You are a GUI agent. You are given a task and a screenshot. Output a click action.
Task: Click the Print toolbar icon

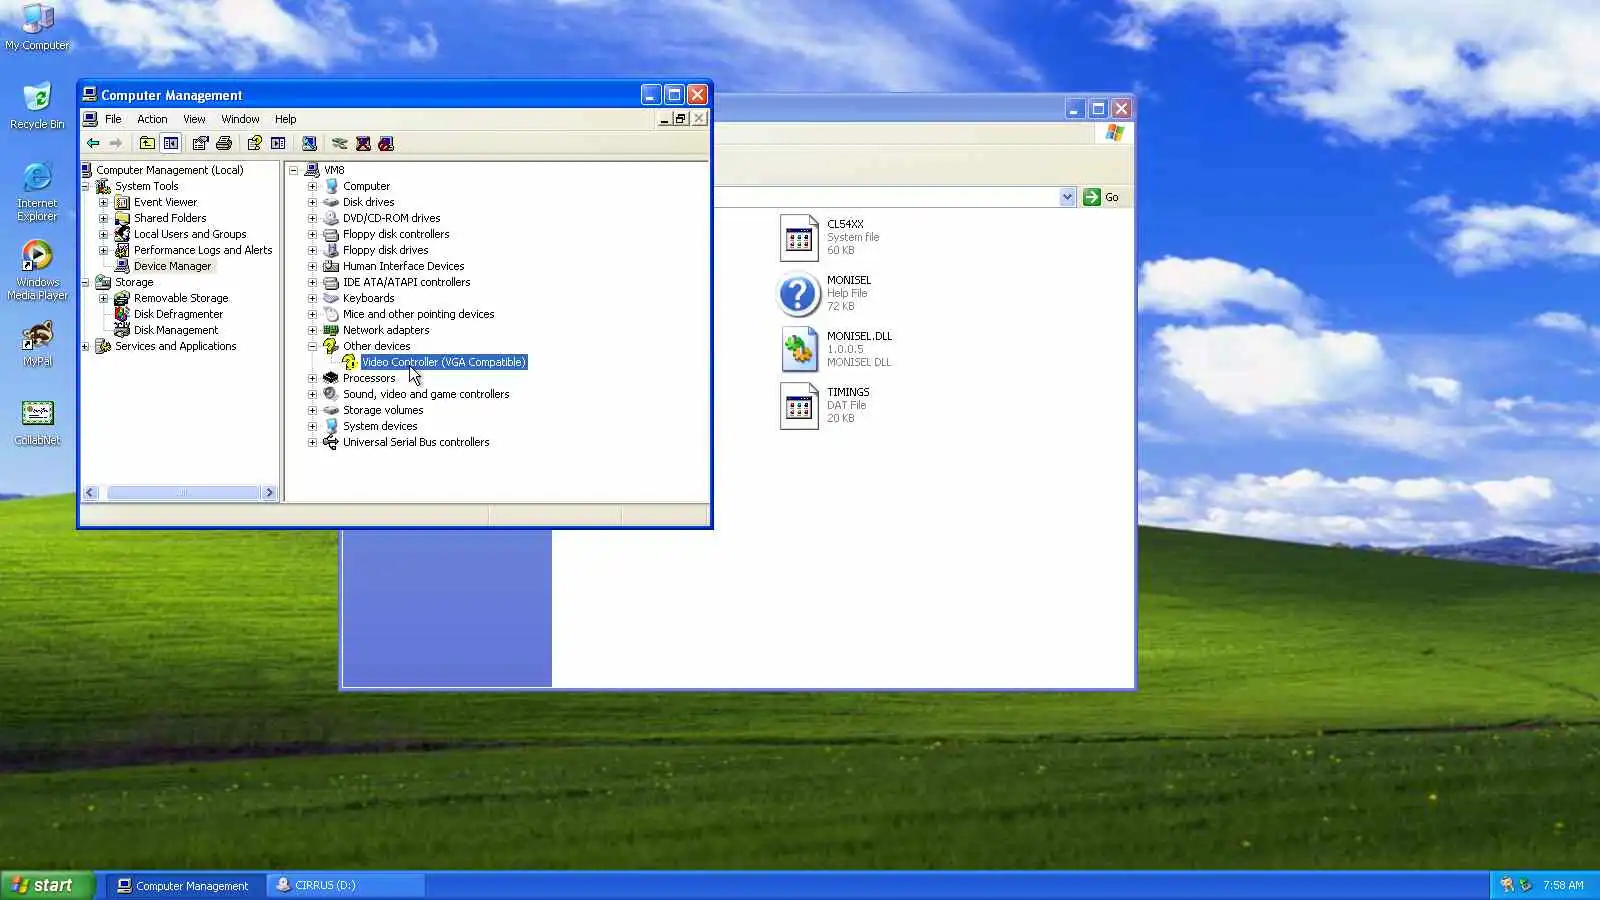[224, 144]
